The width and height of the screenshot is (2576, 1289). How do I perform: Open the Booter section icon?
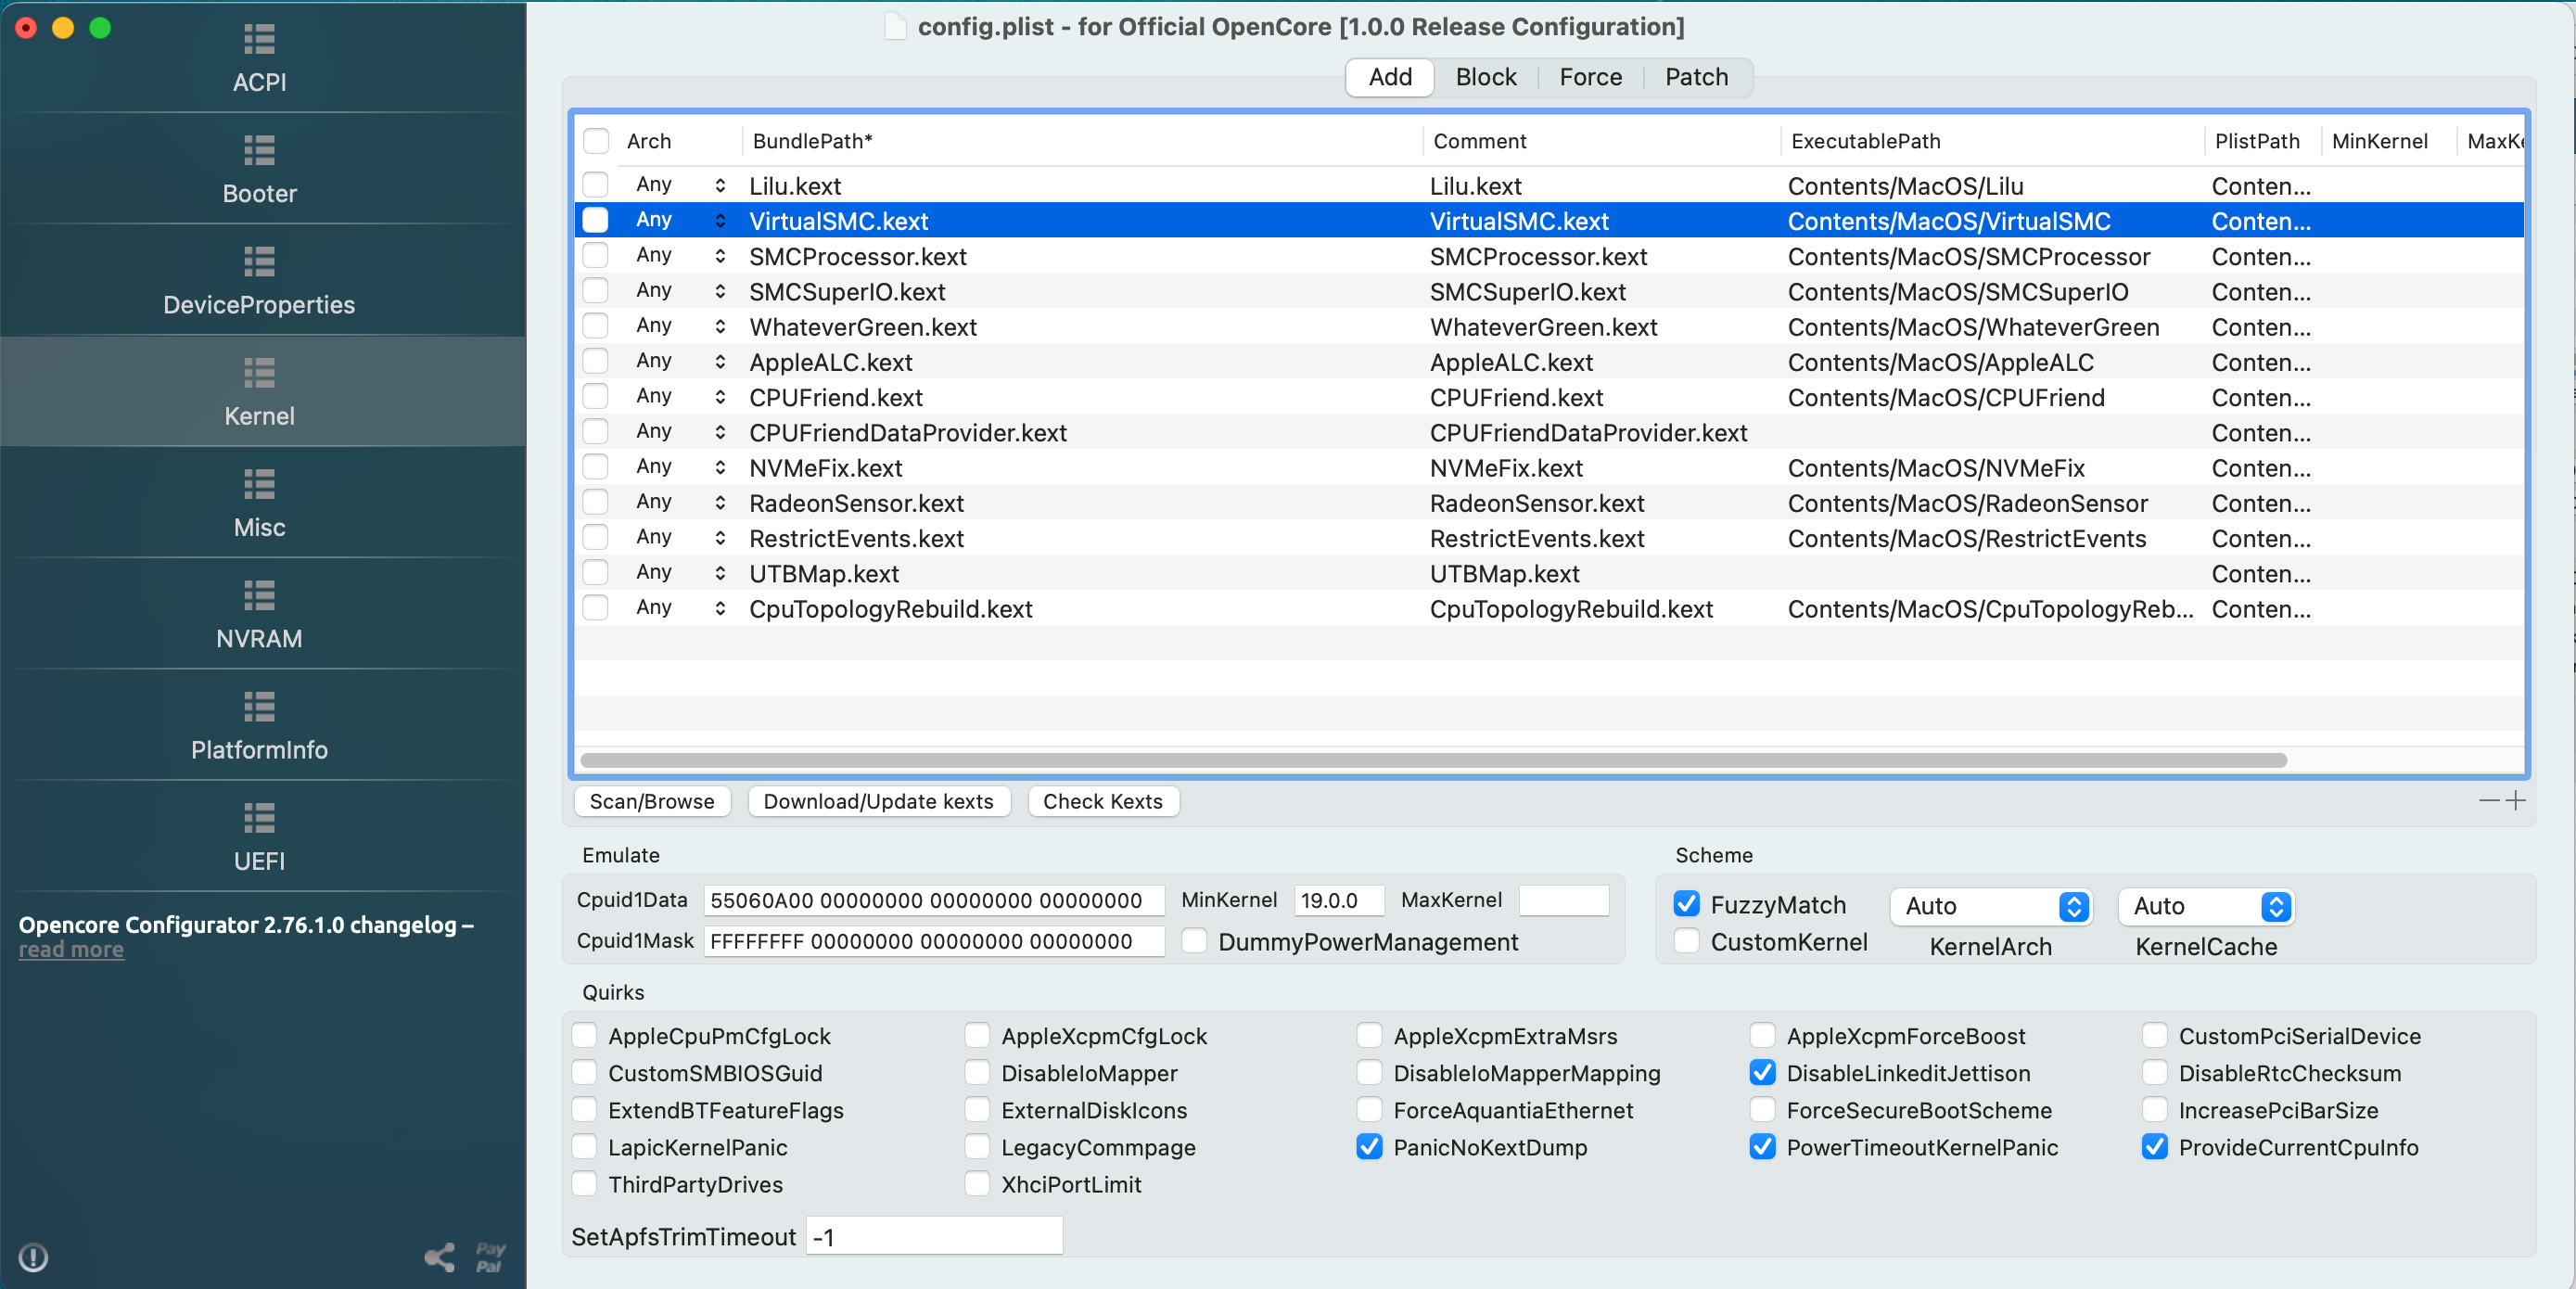click(259, 150)
